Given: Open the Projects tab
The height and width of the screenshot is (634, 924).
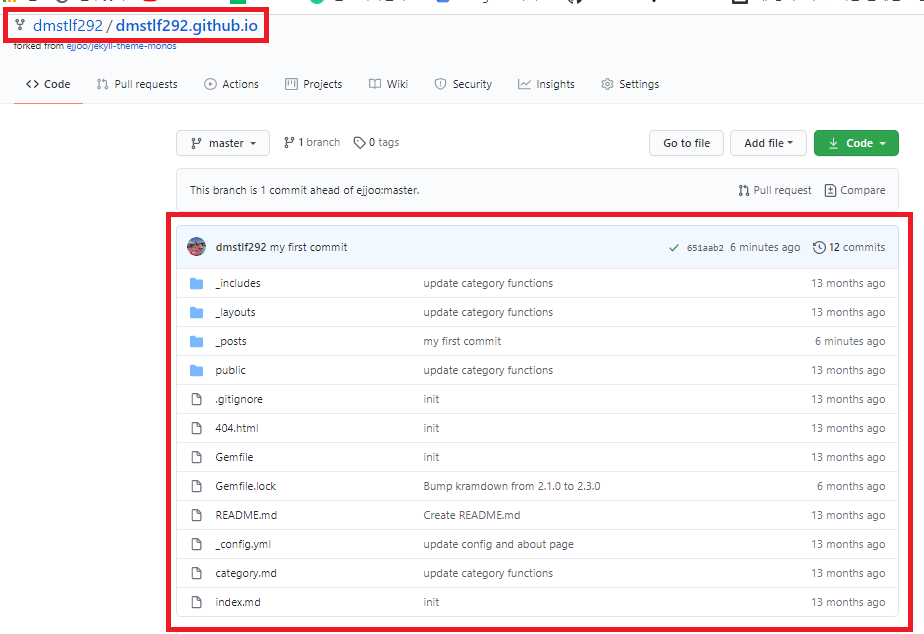Looking at the screenshot, I should click(314, 84).
